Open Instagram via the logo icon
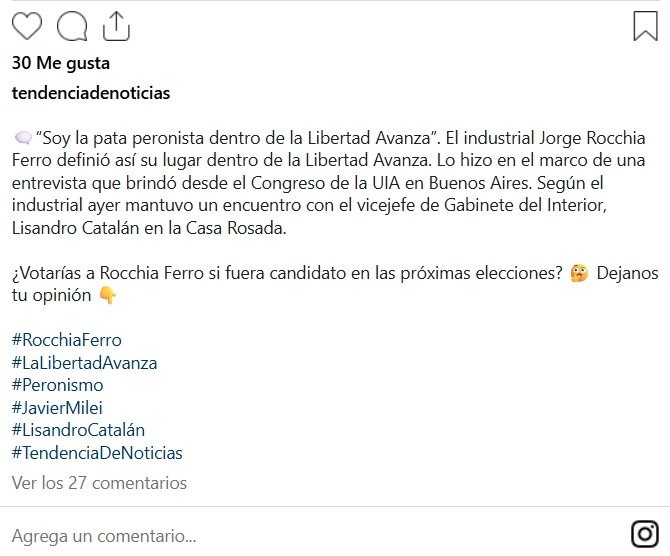 coord(645,533)
